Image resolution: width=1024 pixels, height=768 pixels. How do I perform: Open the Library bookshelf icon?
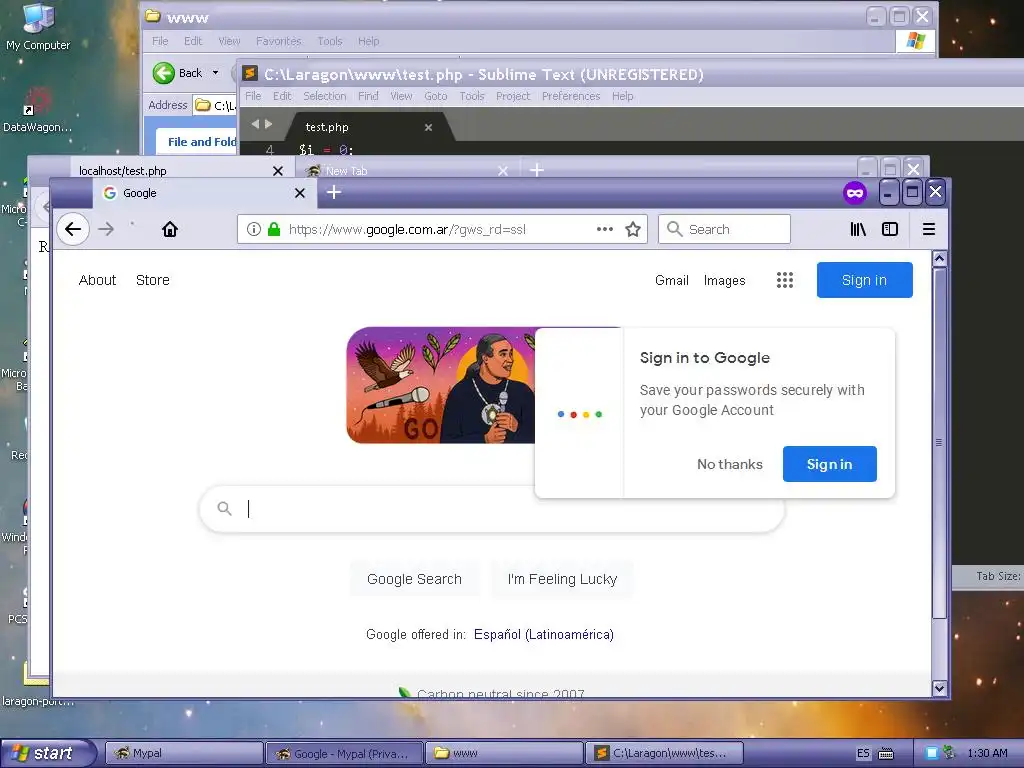(x=857, y=229)
